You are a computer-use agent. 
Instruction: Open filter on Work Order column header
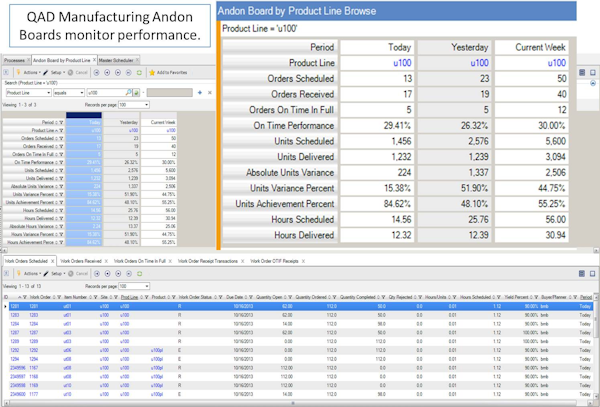[x=59, y=297]
